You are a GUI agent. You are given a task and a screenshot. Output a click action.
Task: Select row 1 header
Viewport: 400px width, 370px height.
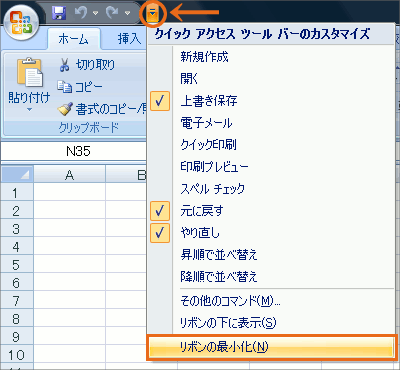click(x=17, y=193)
